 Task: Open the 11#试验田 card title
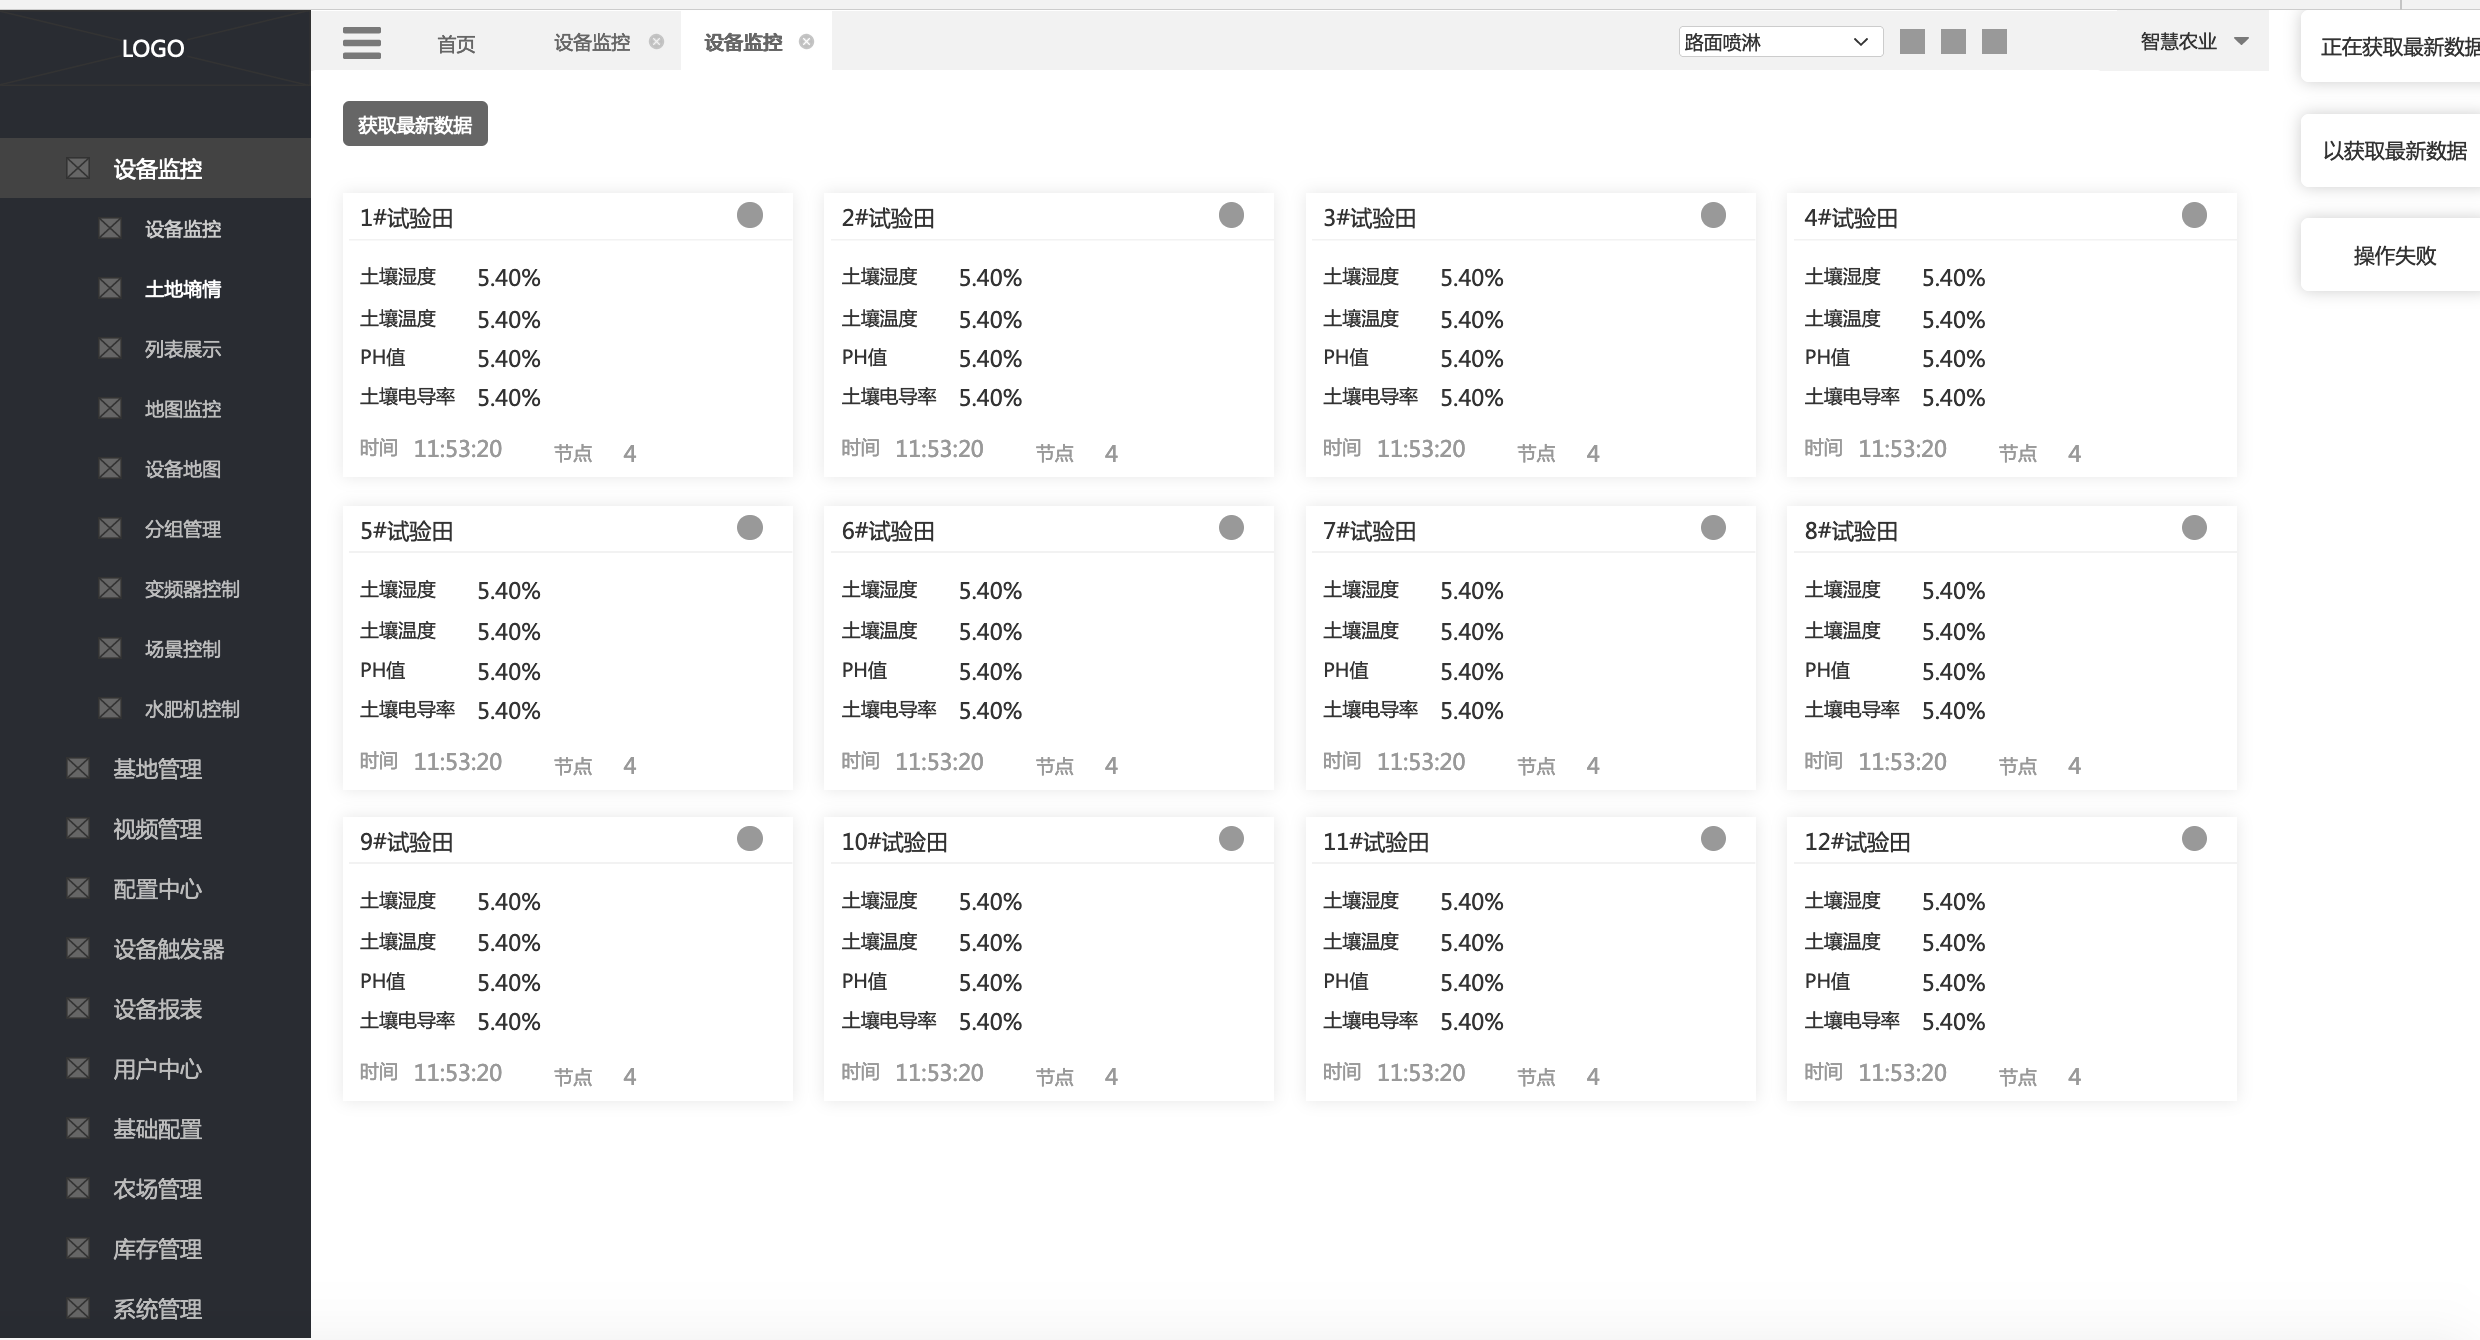[x=1376, y=842]
